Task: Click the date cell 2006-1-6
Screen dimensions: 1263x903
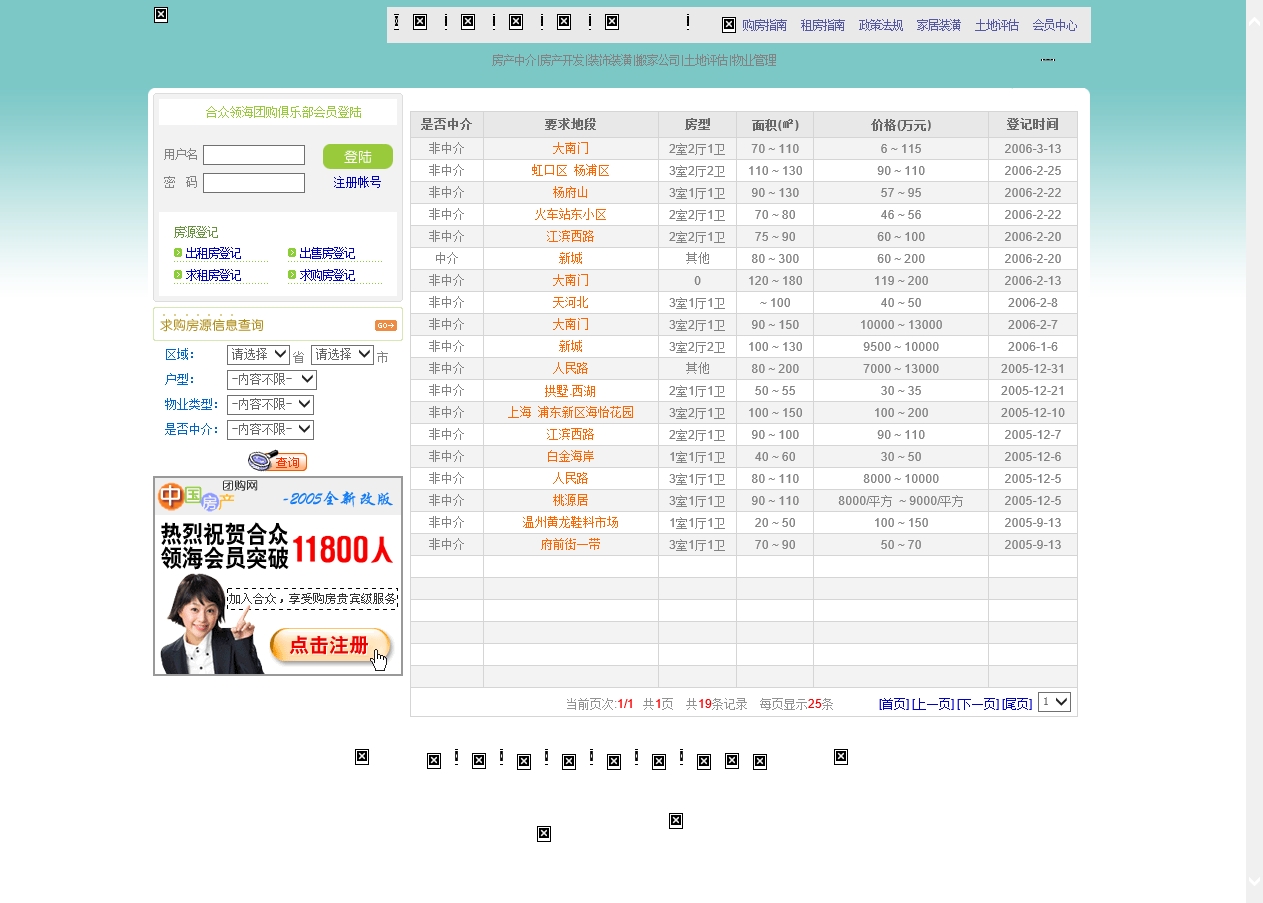Action: [x=1033, y=347]
